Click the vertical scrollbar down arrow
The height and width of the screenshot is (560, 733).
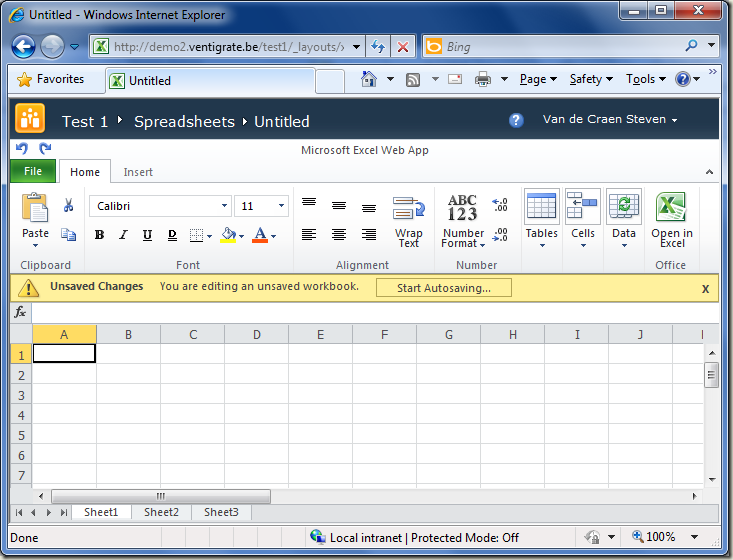[x=712, y=480]
